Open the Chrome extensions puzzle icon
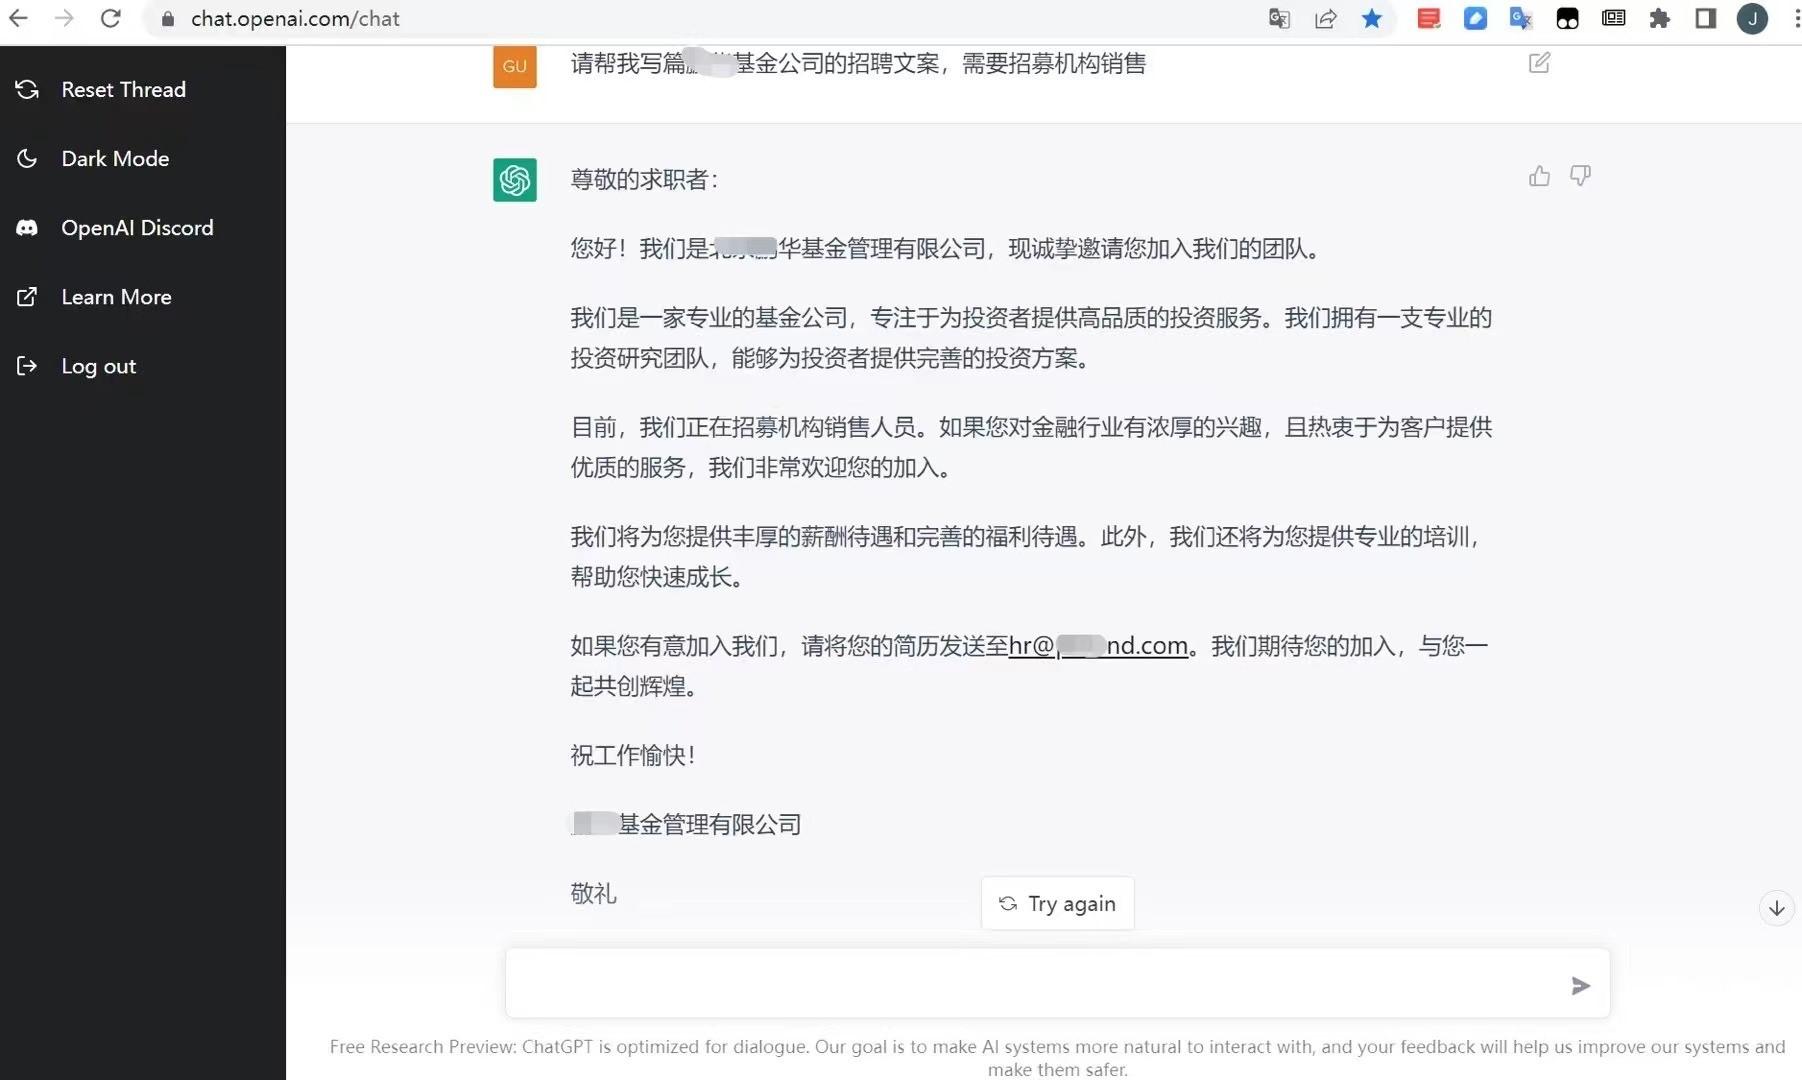 (1660, 18)
